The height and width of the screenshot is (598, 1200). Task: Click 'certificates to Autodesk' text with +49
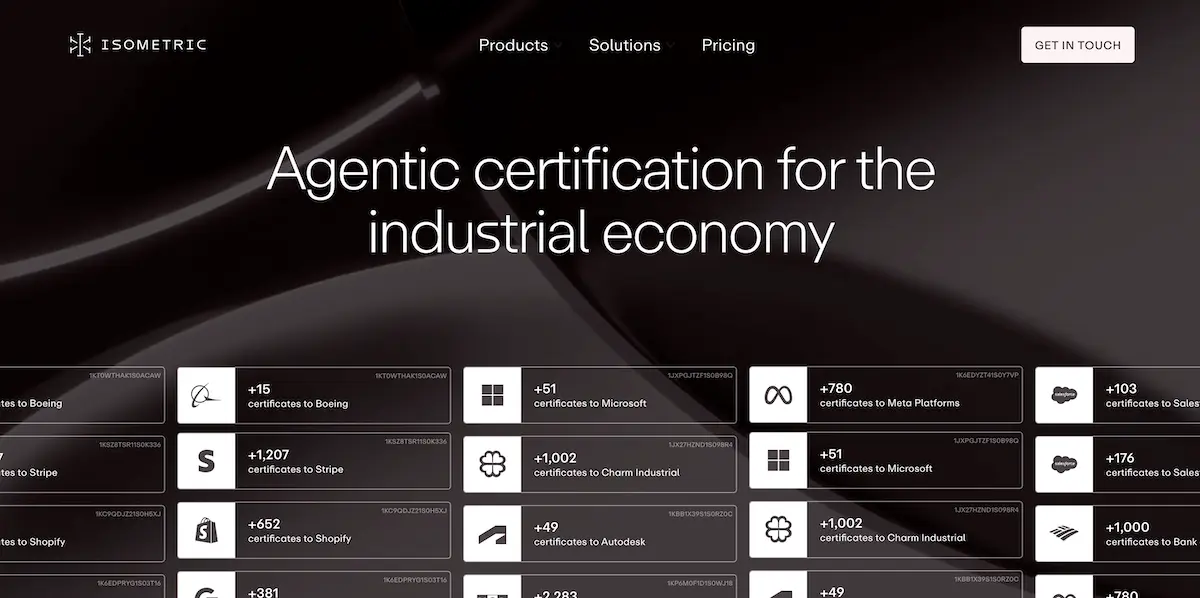(x=590, y=542)
